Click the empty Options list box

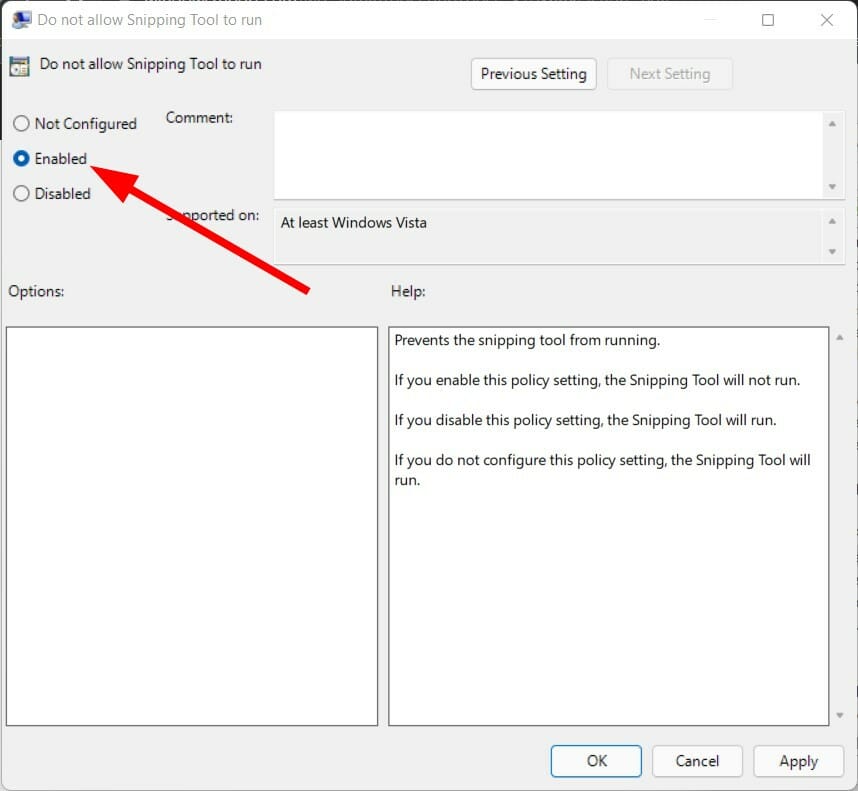(x=192, y=526)
